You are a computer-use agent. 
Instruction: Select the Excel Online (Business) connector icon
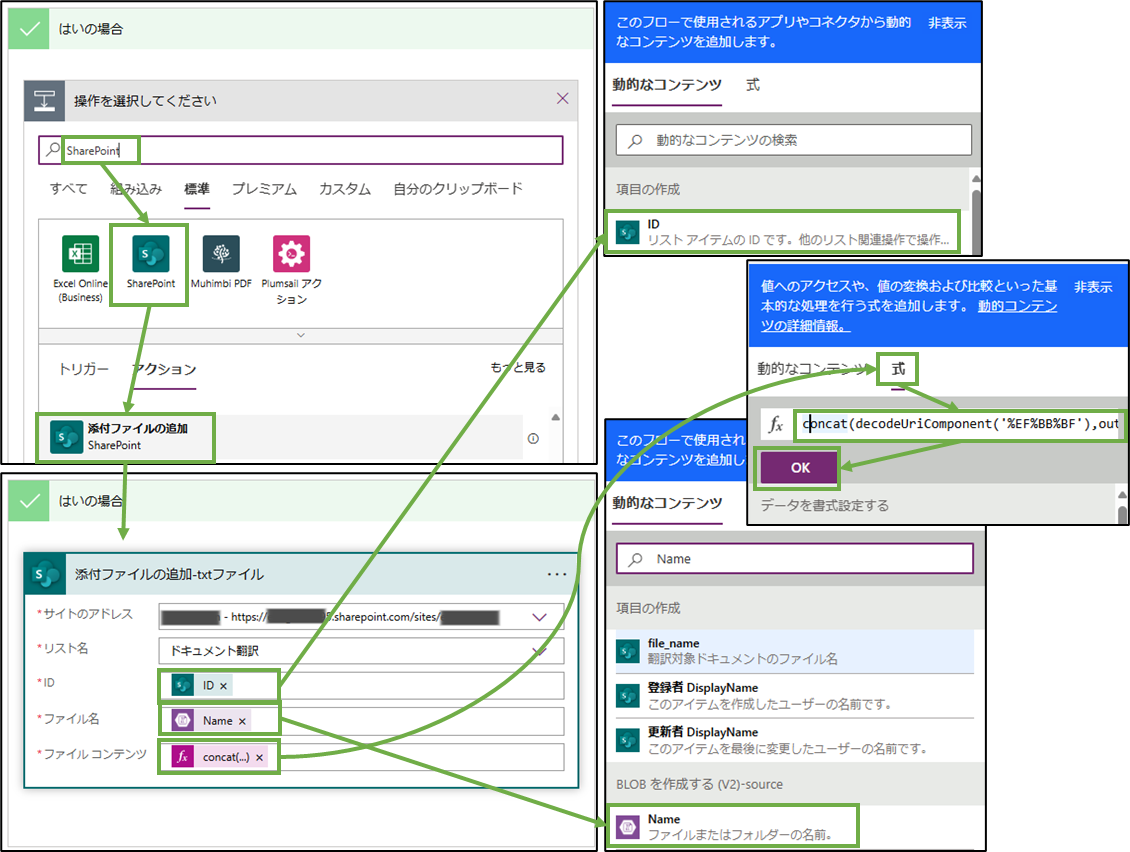pyautogui.click(x=80, y=254)
